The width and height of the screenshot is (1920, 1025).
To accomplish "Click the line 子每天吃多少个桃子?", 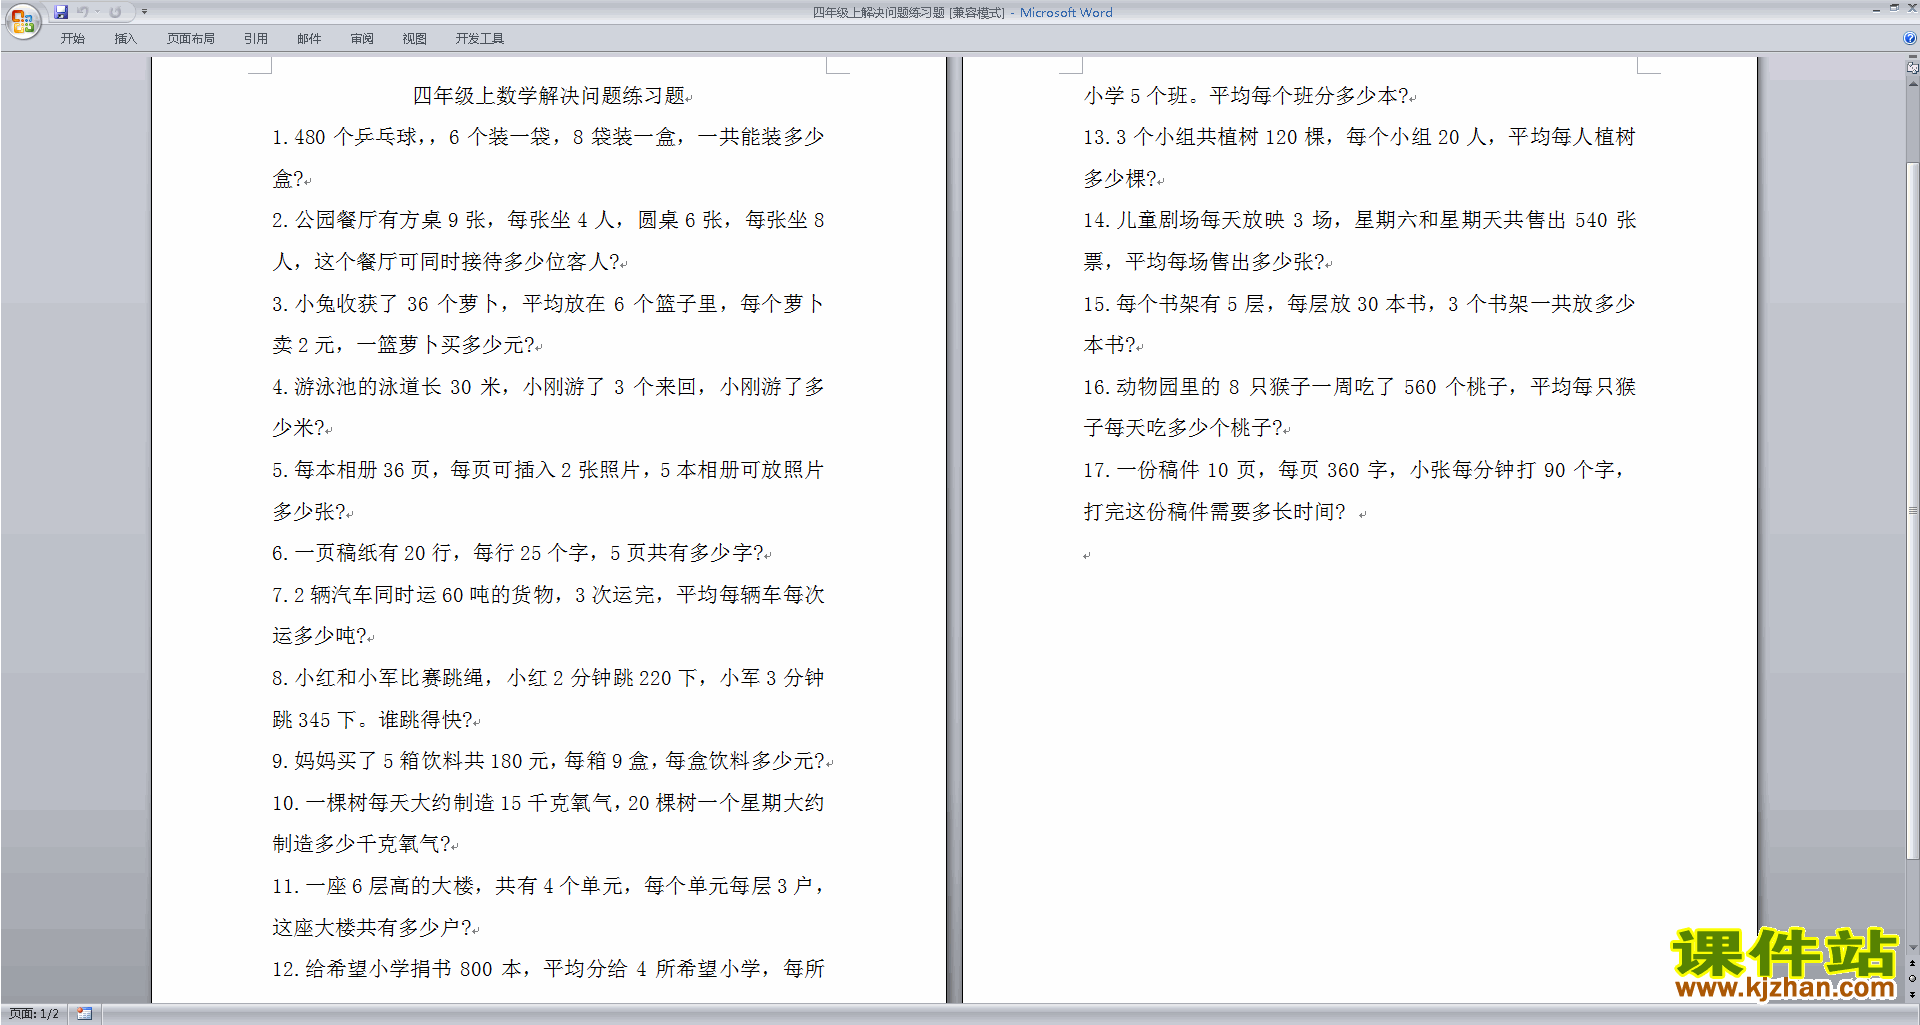I will coord(1183,428).
